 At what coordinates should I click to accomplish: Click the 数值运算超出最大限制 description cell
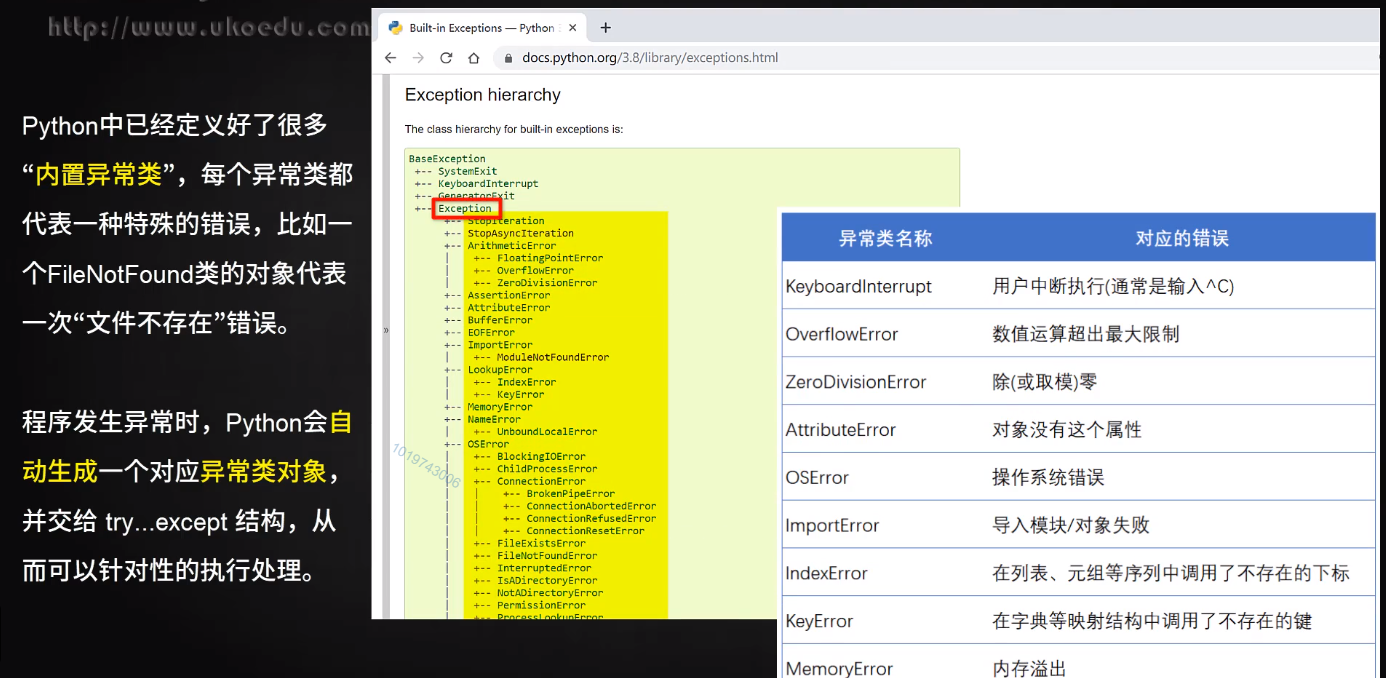click(1086, 334)
